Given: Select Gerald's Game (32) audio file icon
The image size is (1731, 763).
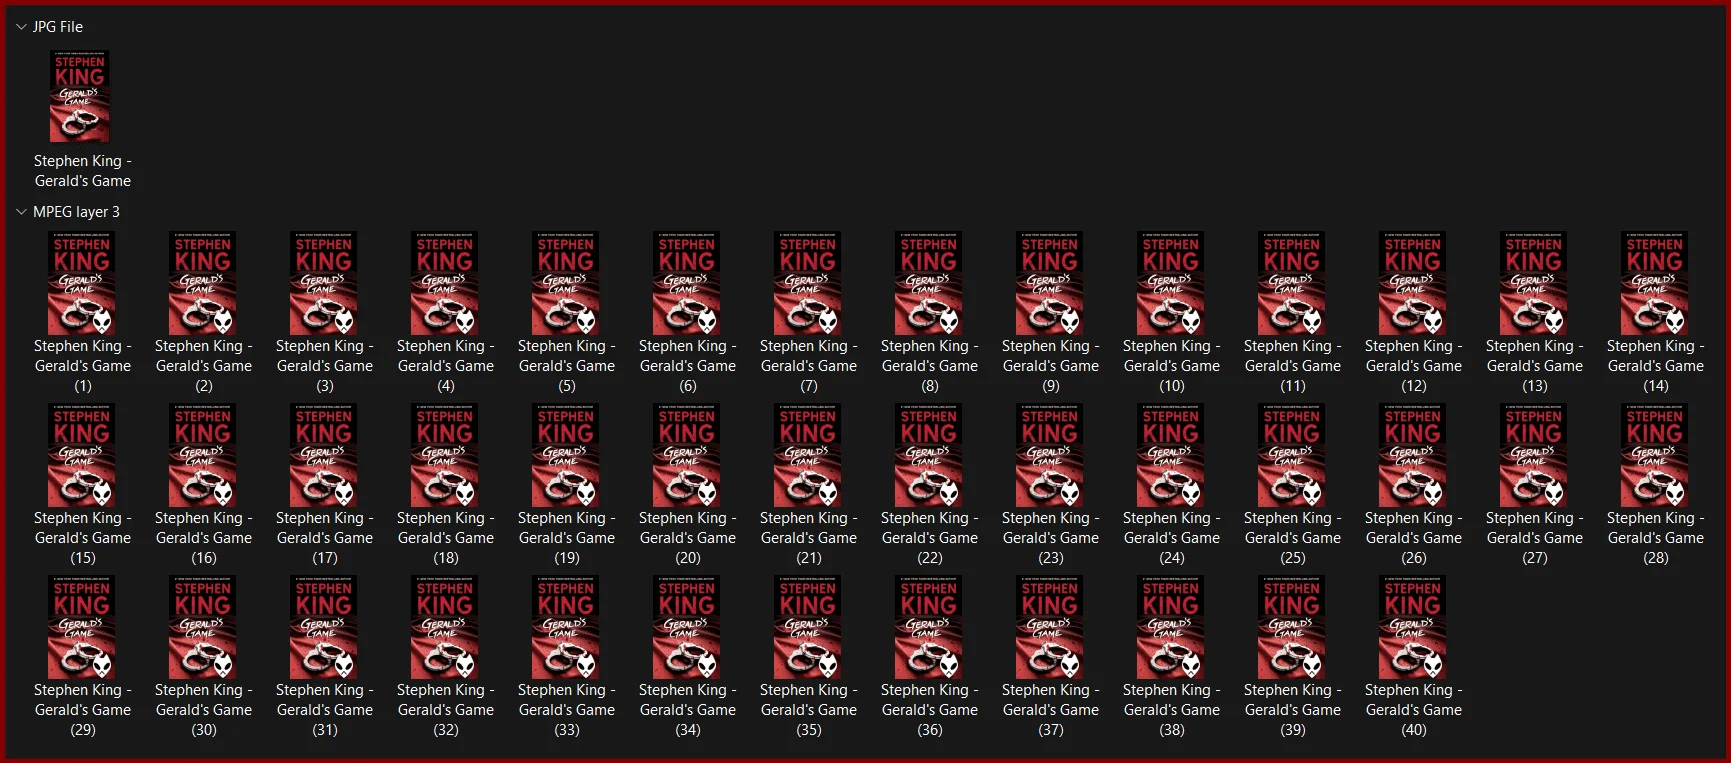Looking at the screenshot, I should [445, 627].
